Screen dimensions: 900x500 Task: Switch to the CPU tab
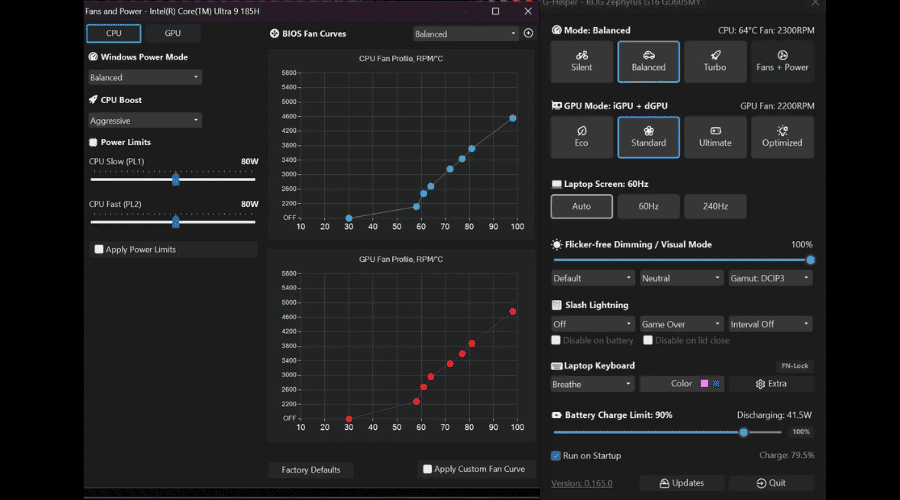(114, 33)
